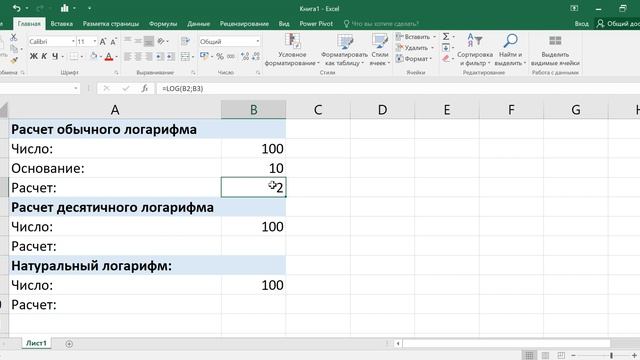Confirm formula entry with checkmark icon
The height and width of the screenshot is (360, 640).
click(126, 88)
